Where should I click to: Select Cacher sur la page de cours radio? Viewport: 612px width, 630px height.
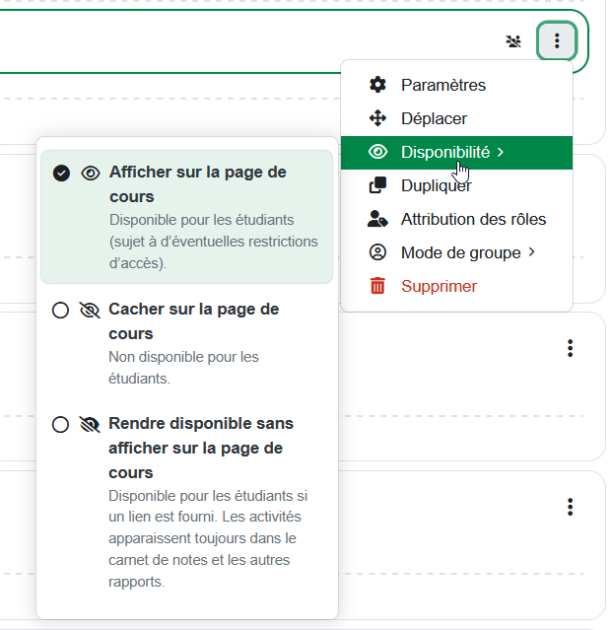(61, 311)
